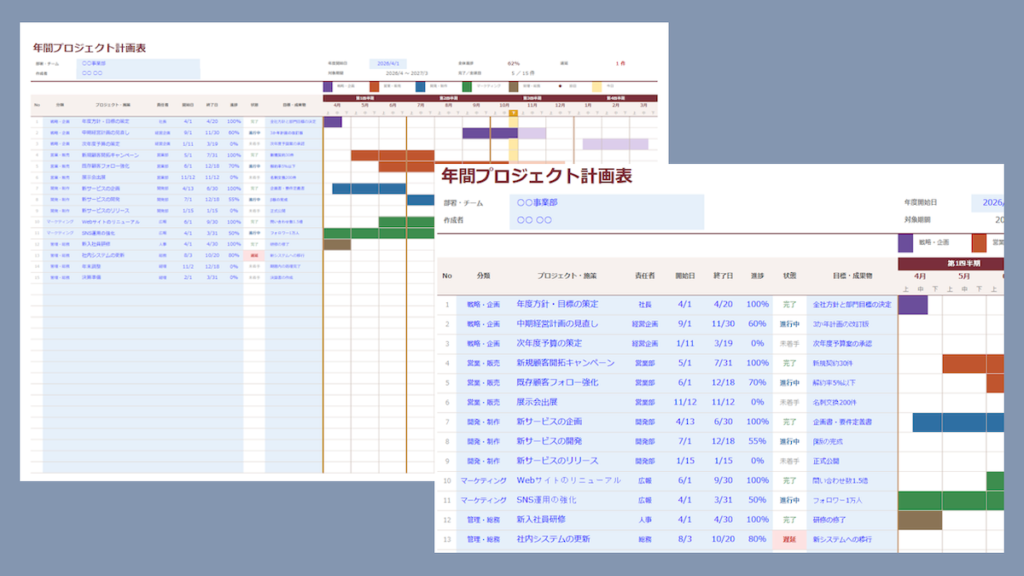Image resolution: width=1024 pixels, height=576 pixels.
Task: Click 新規契約30件 goal cell in front sheet
Action: coord(833,363)
